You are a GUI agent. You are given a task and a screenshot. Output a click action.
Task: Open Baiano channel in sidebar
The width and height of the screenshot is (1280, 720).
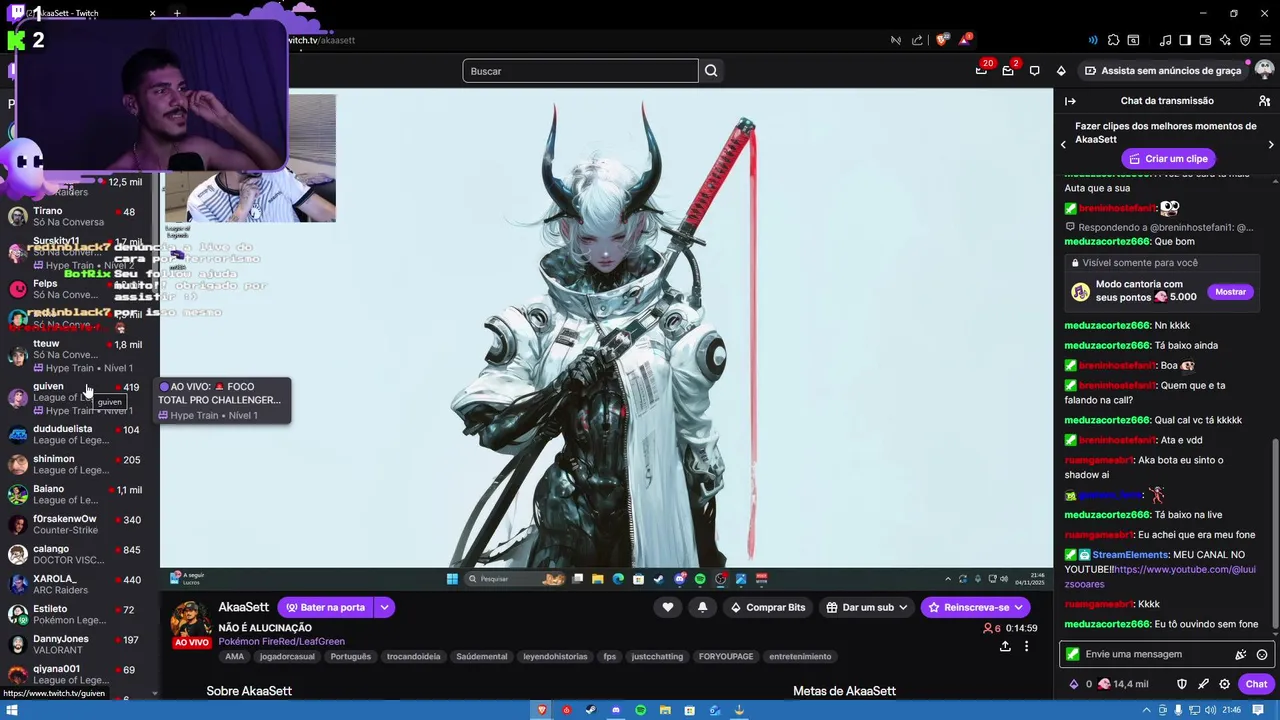click(78, 494)
